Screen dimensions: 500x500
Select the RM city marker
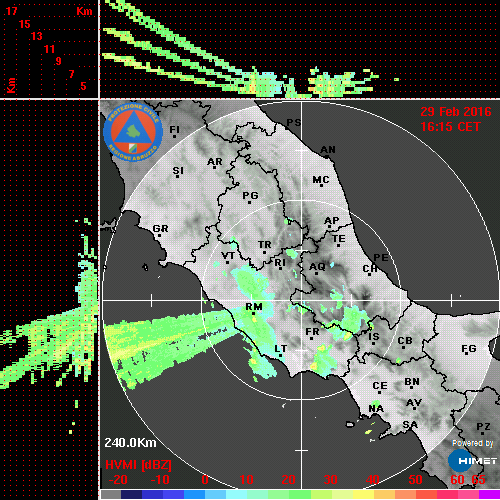tap(253, 314)
